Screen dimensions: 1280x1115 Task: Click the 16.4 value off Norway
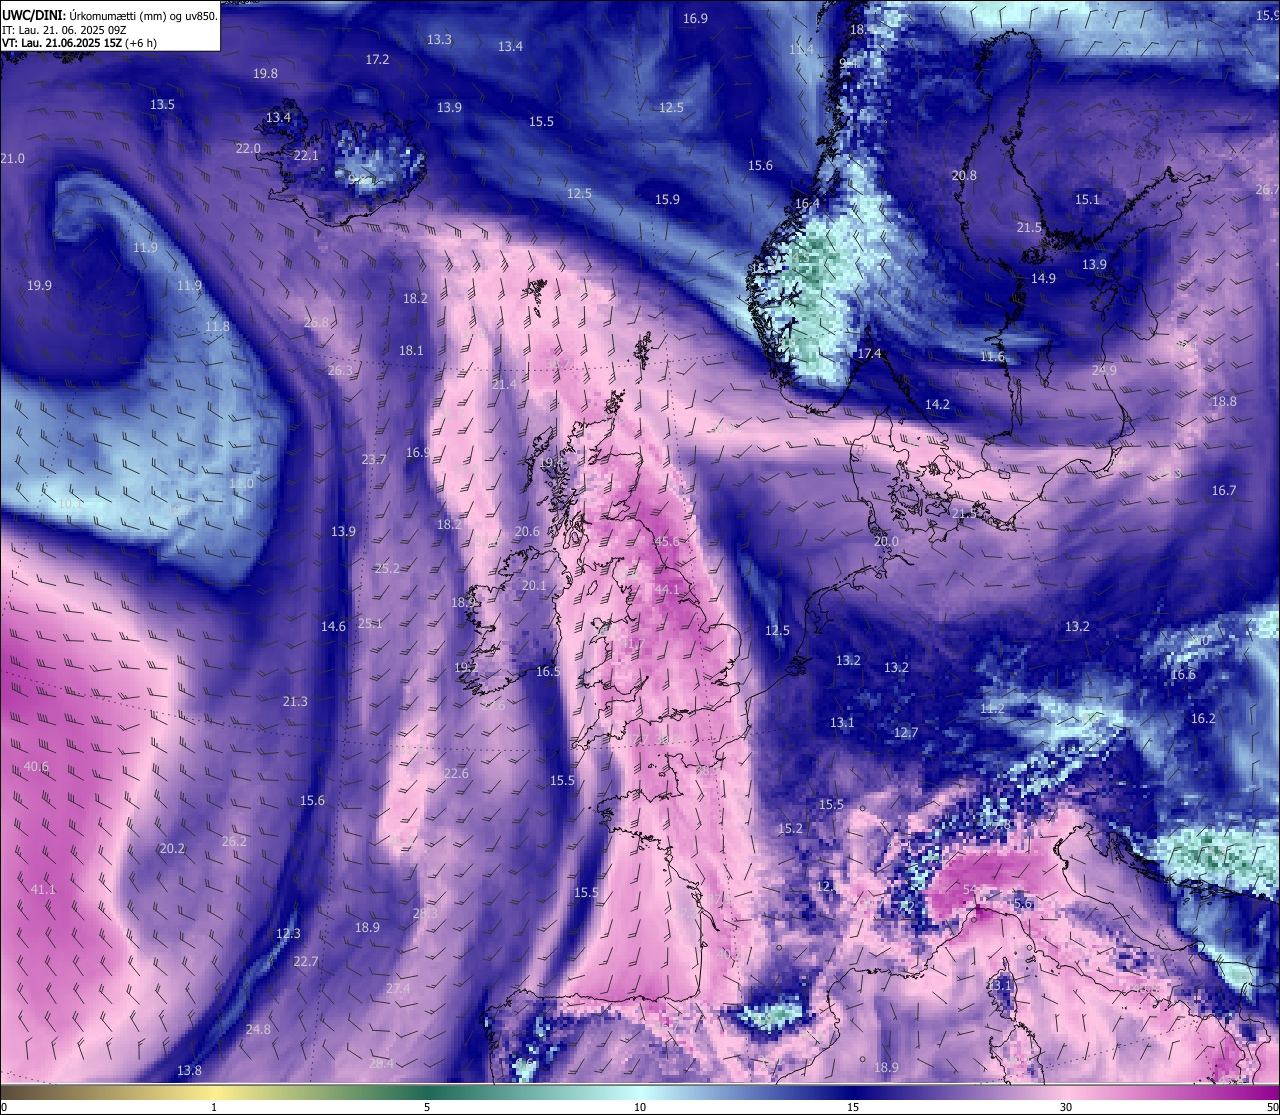point(807,204)
